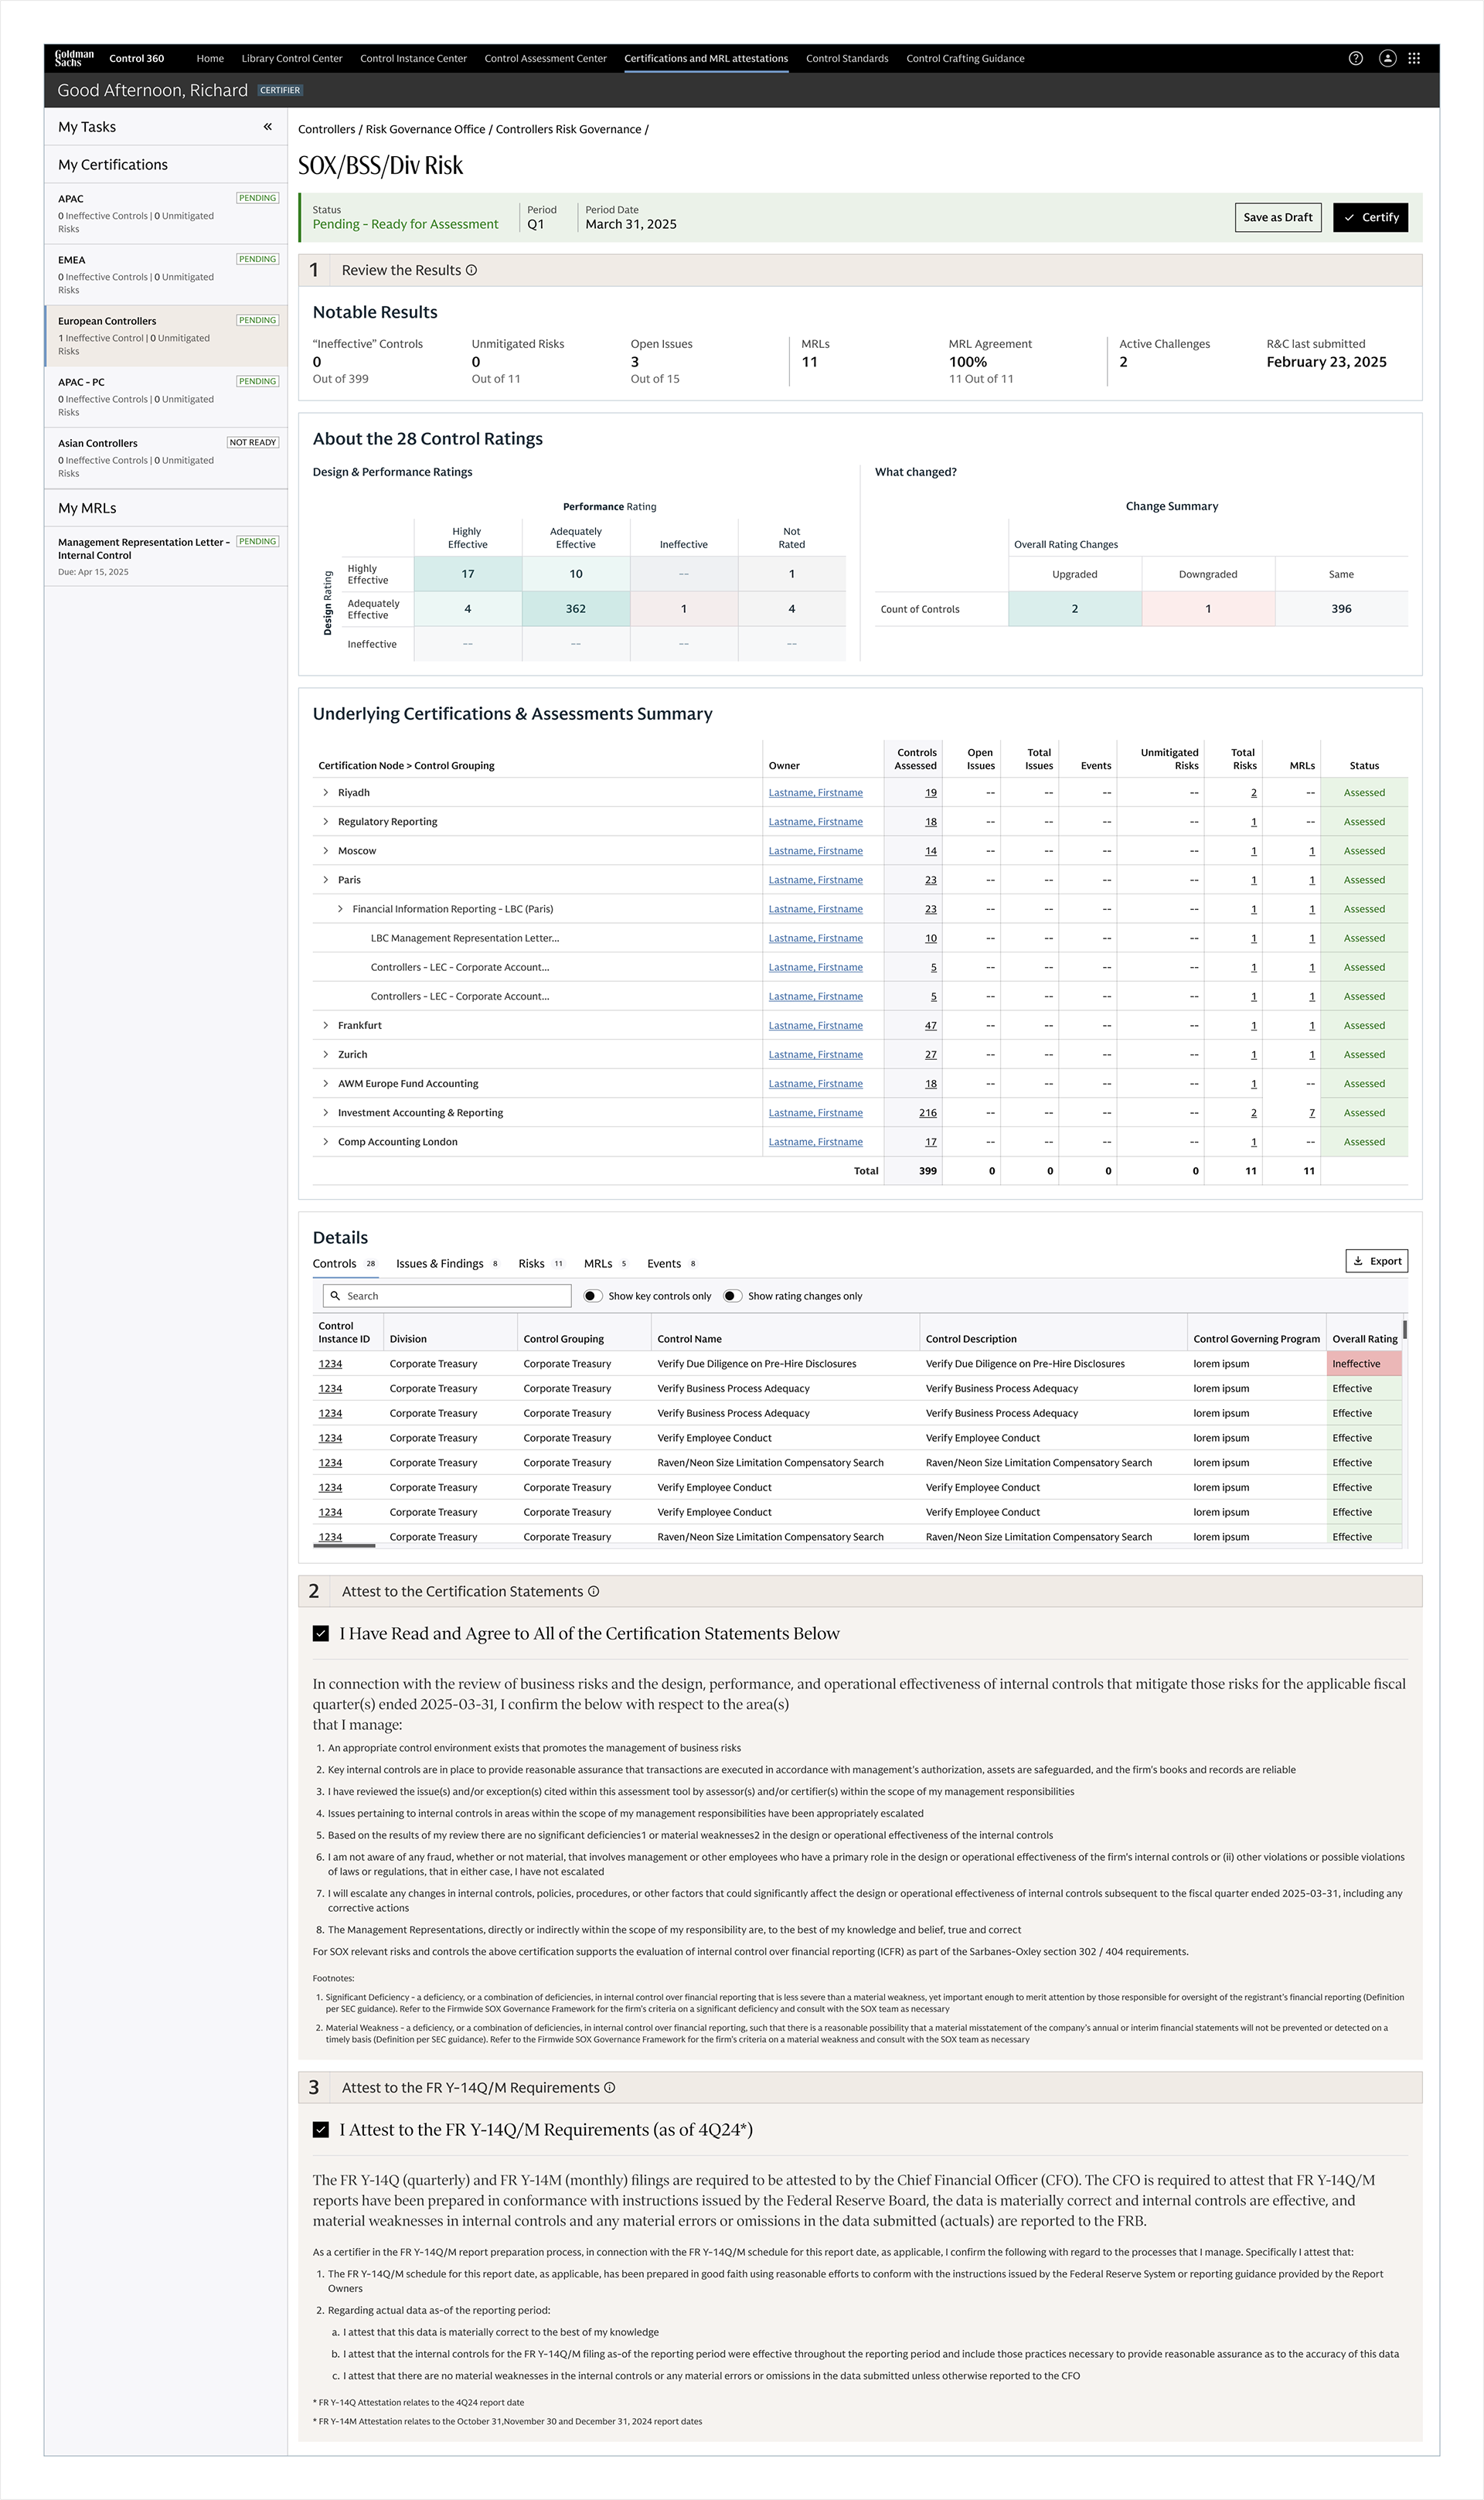Toggle Show key controls only switch
Screen dimensions: 1484x2500
(x=593, y=1296)
